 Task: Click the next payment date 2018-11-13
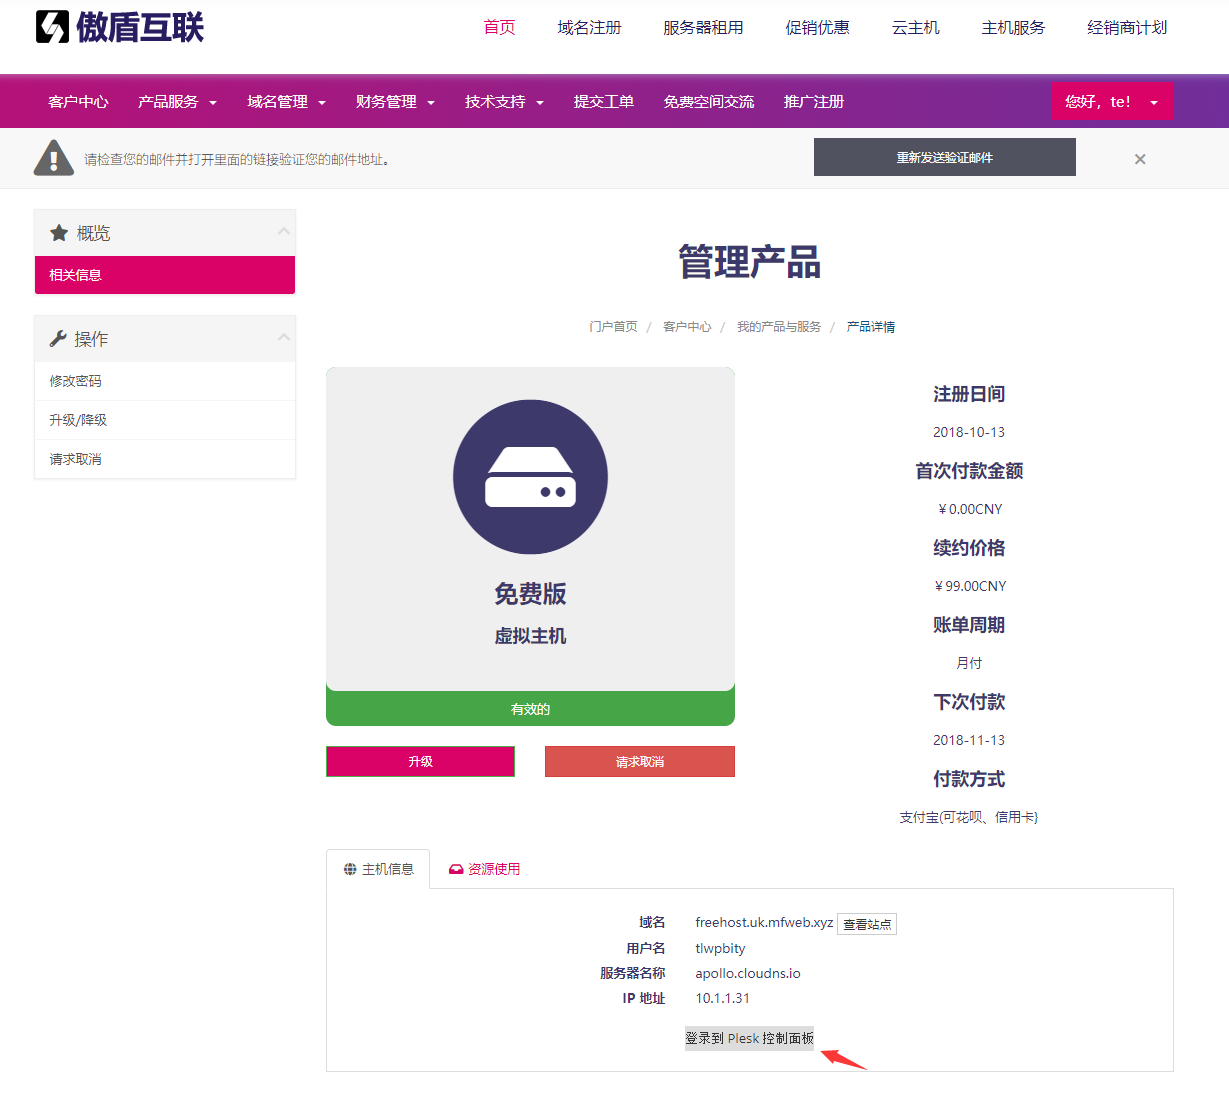coord(969,740)
